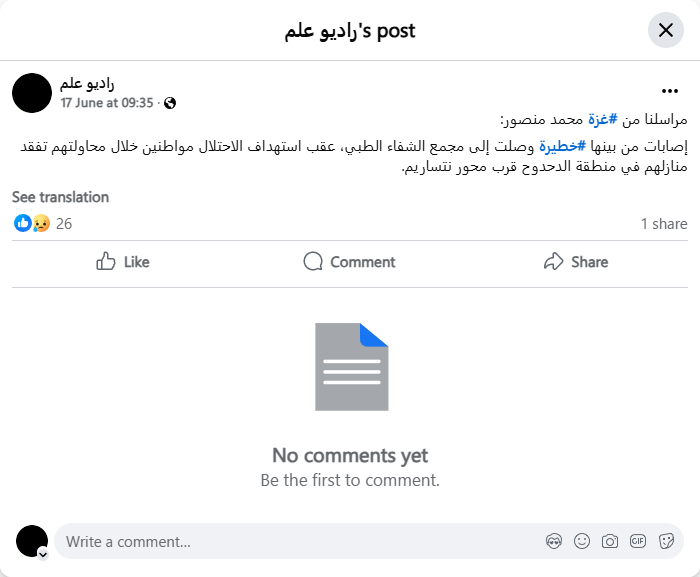Focus the Write a comment field

tap(290, 541)
